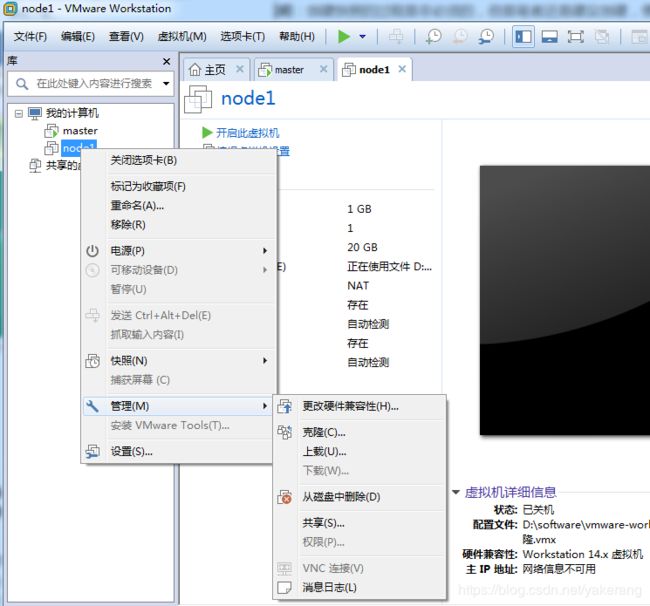Choose 更改硬件兼容性(H)... in submenu

pos(360,406)
